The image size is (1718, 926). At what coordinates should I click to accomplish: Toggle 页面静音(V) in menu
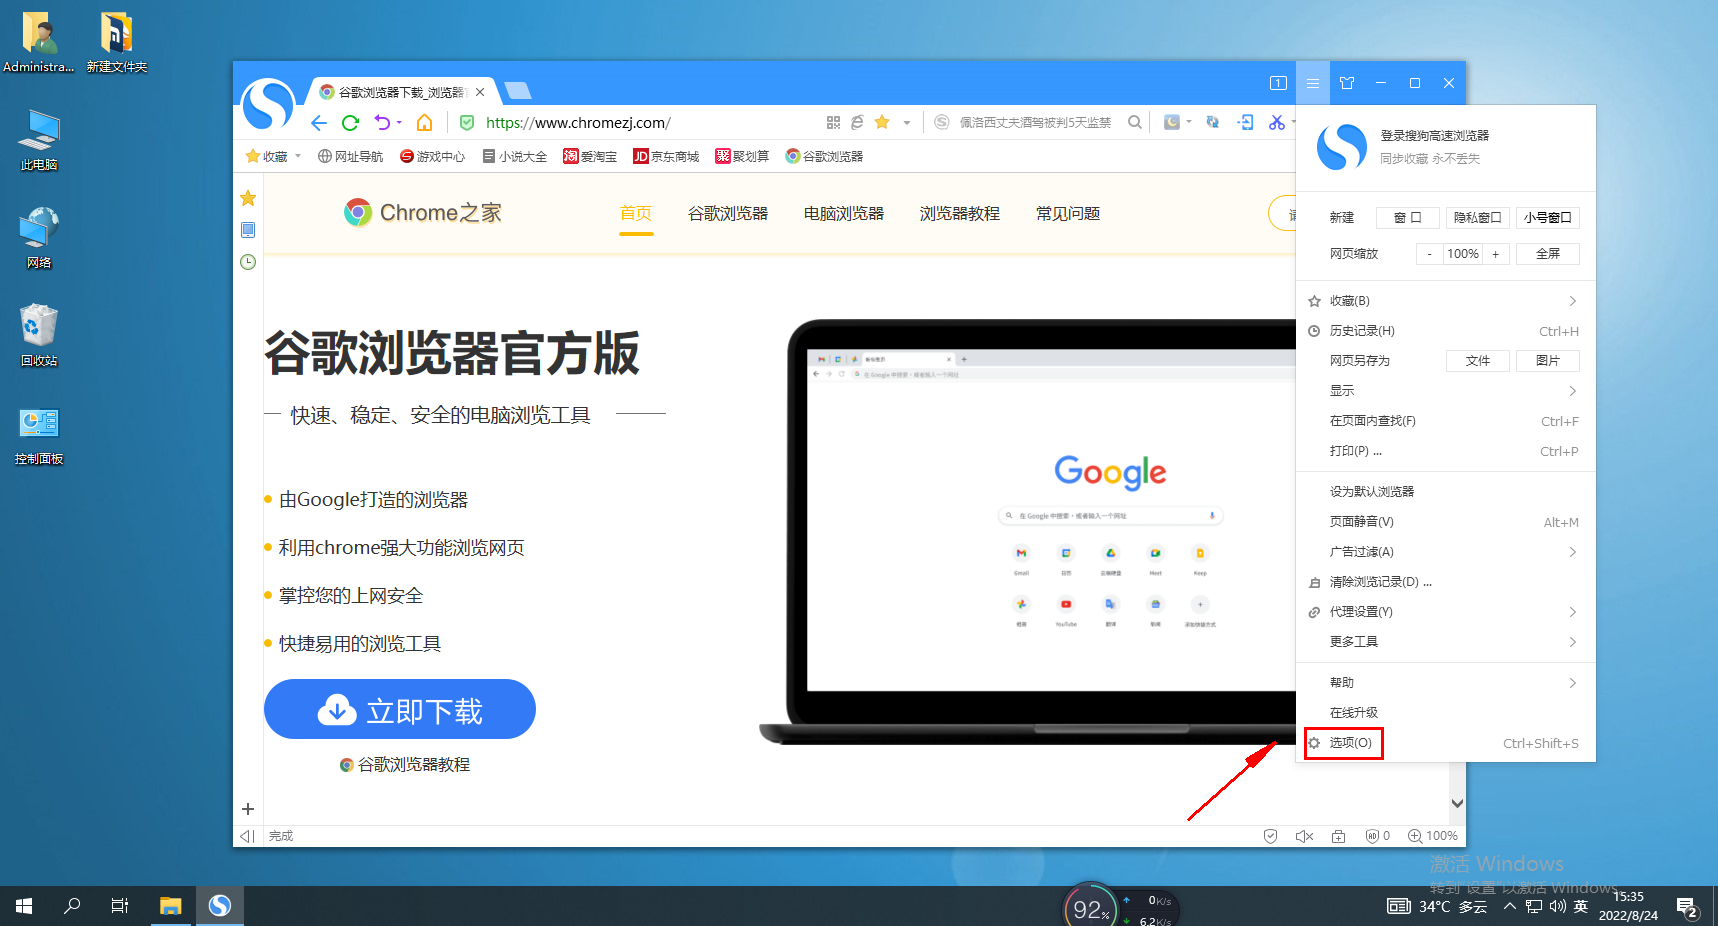(x=1446, y=522)
